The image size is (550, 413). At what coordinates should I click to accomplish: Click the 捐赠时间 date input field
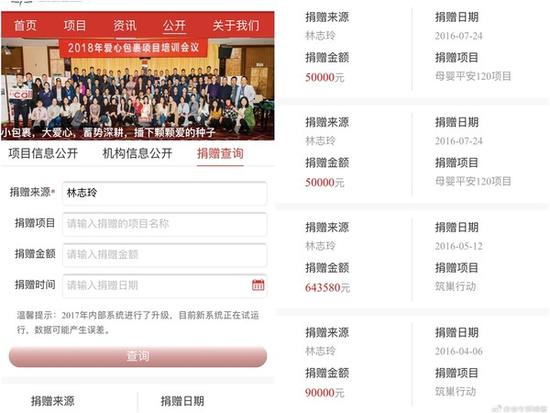(165, 285)
